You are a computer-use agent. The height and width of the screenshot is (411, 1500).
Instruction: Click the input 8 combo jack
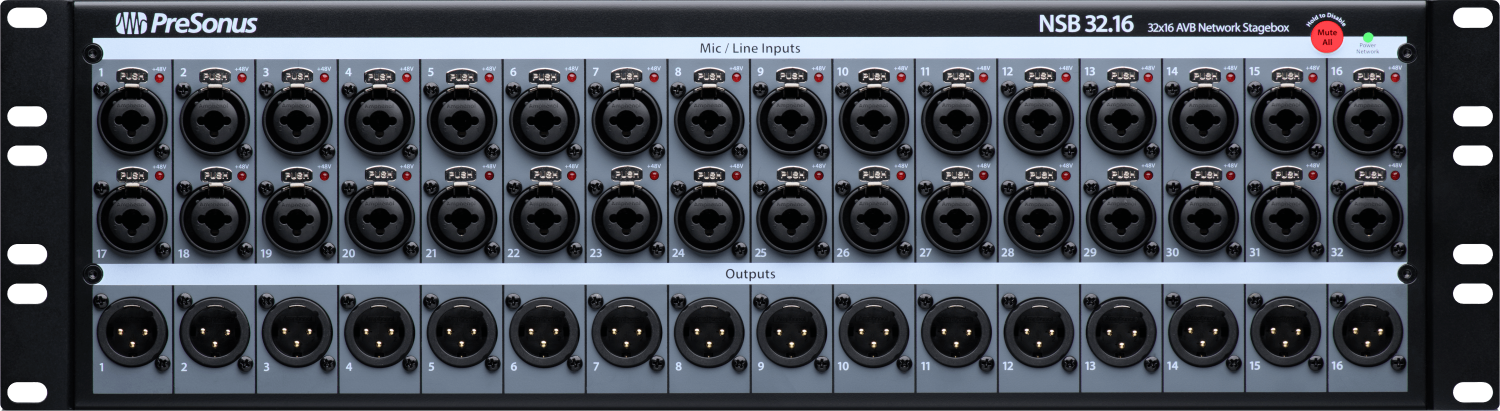point(710,119)
